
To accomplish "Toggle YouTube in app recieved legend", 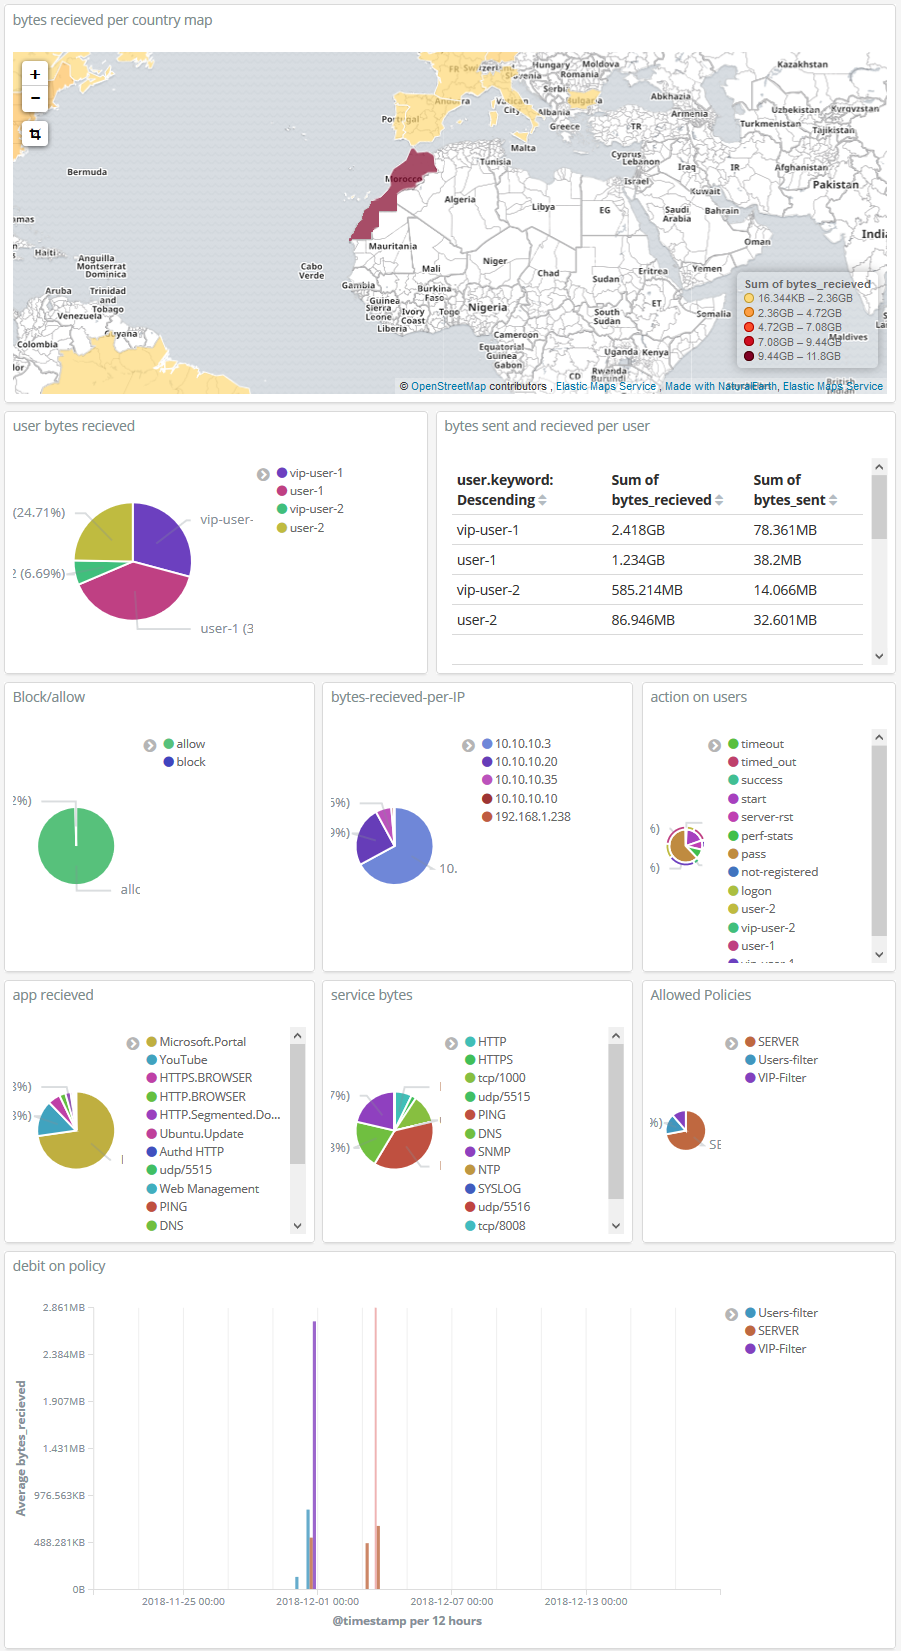I will [x=183, y=1060].
